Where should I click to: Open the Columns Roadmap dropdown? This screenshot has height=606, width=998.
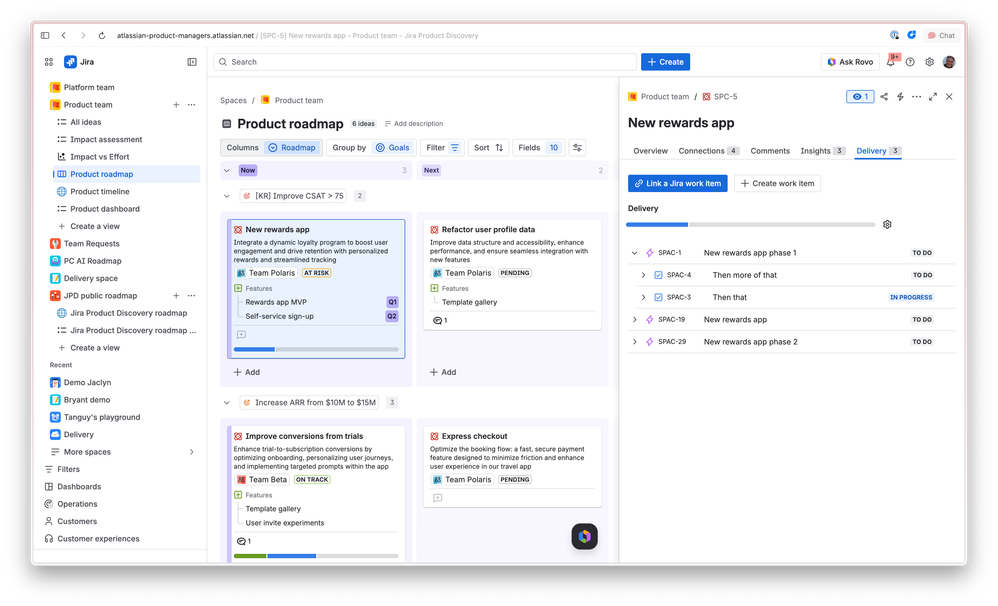(271, 148)
